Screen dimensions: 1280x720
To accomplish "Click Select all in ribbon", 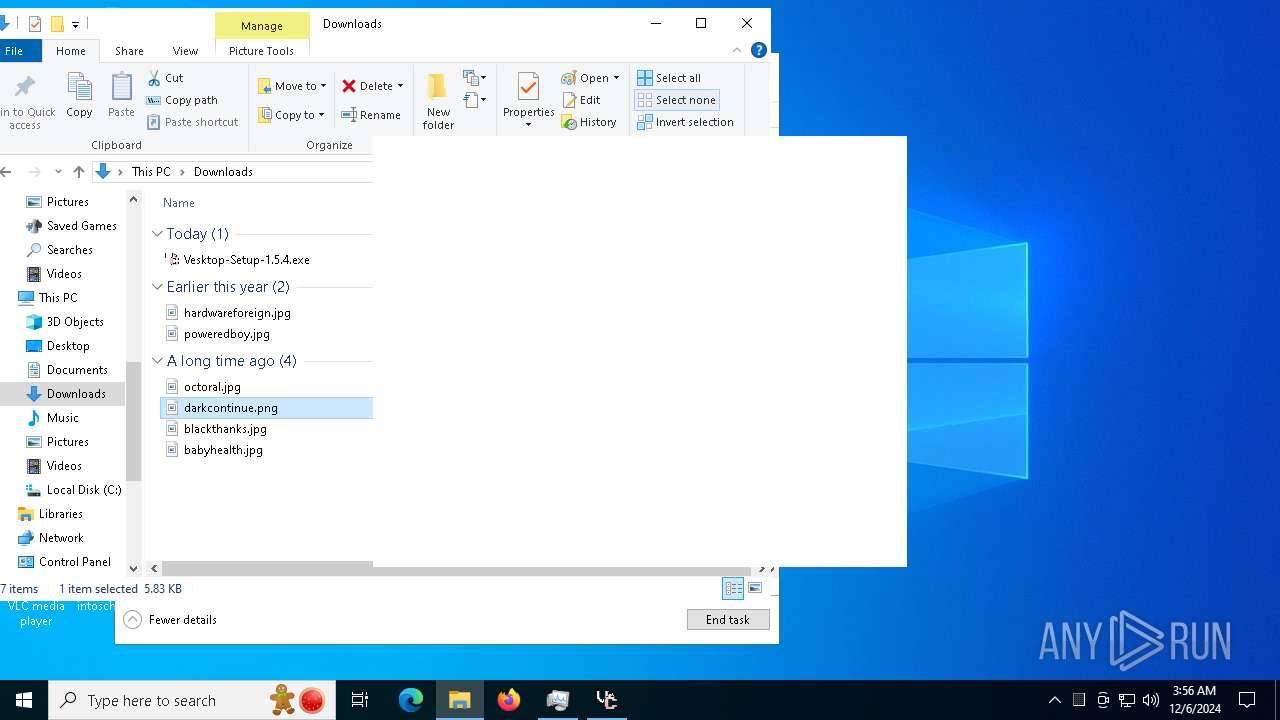I will [x=669, y=78].
